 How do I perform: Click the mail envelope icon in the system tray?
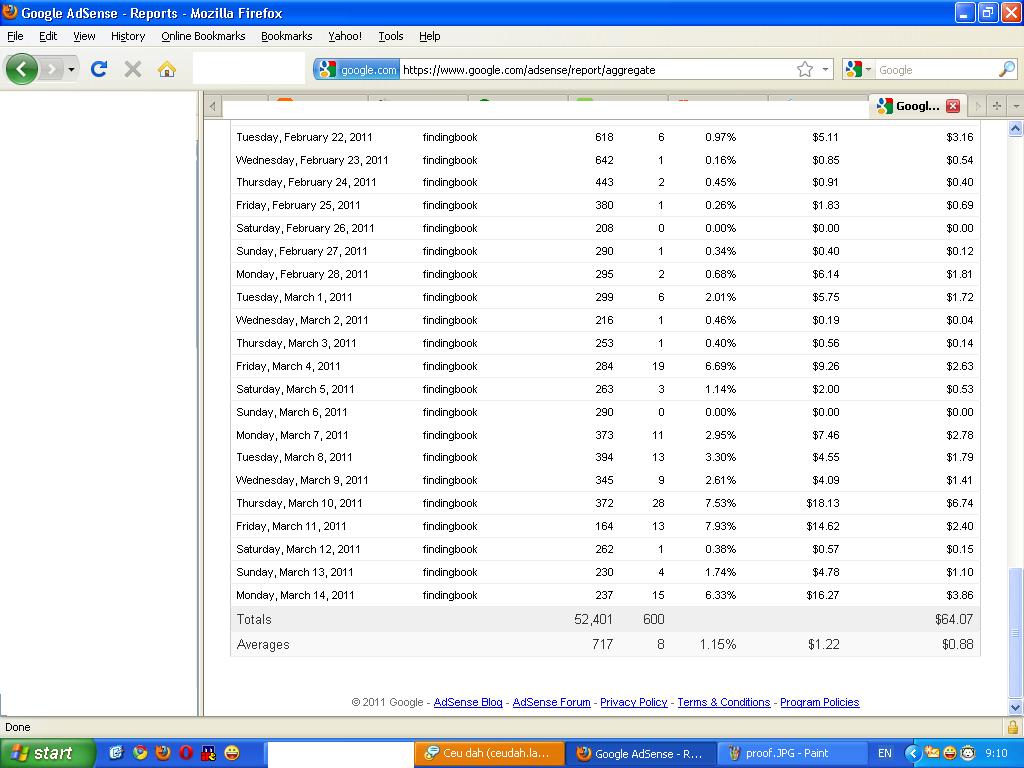[932, 752]
